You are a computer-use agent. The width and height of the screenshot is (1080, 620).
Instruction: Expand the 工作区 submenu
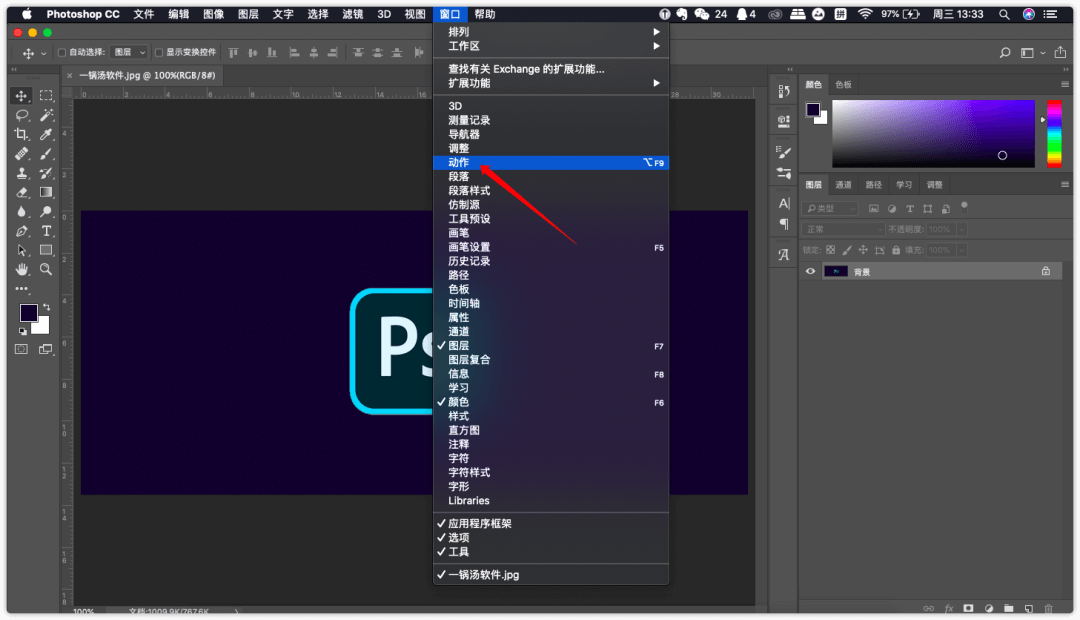(550, 46)
